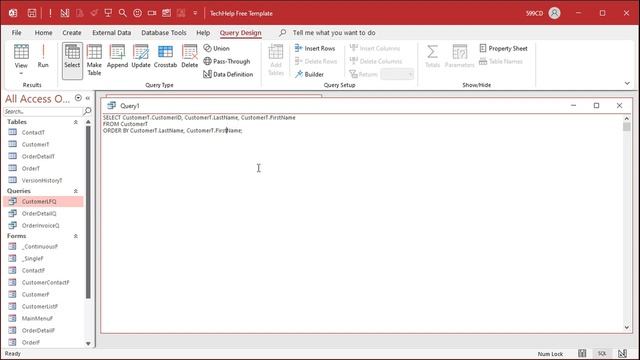Switch query to Data Definition type
The image size is (640, 360).
228,74
